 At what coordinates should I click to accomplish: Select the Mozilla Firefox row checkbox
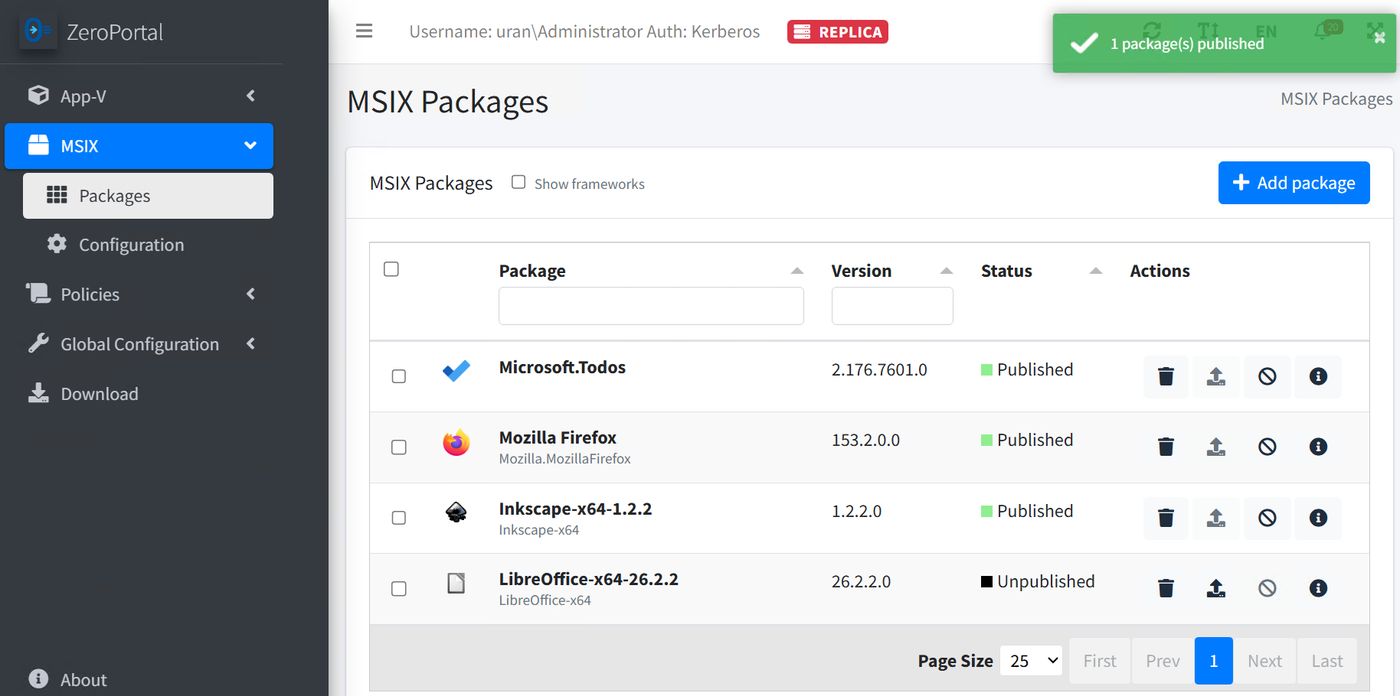tap(399, 447)
